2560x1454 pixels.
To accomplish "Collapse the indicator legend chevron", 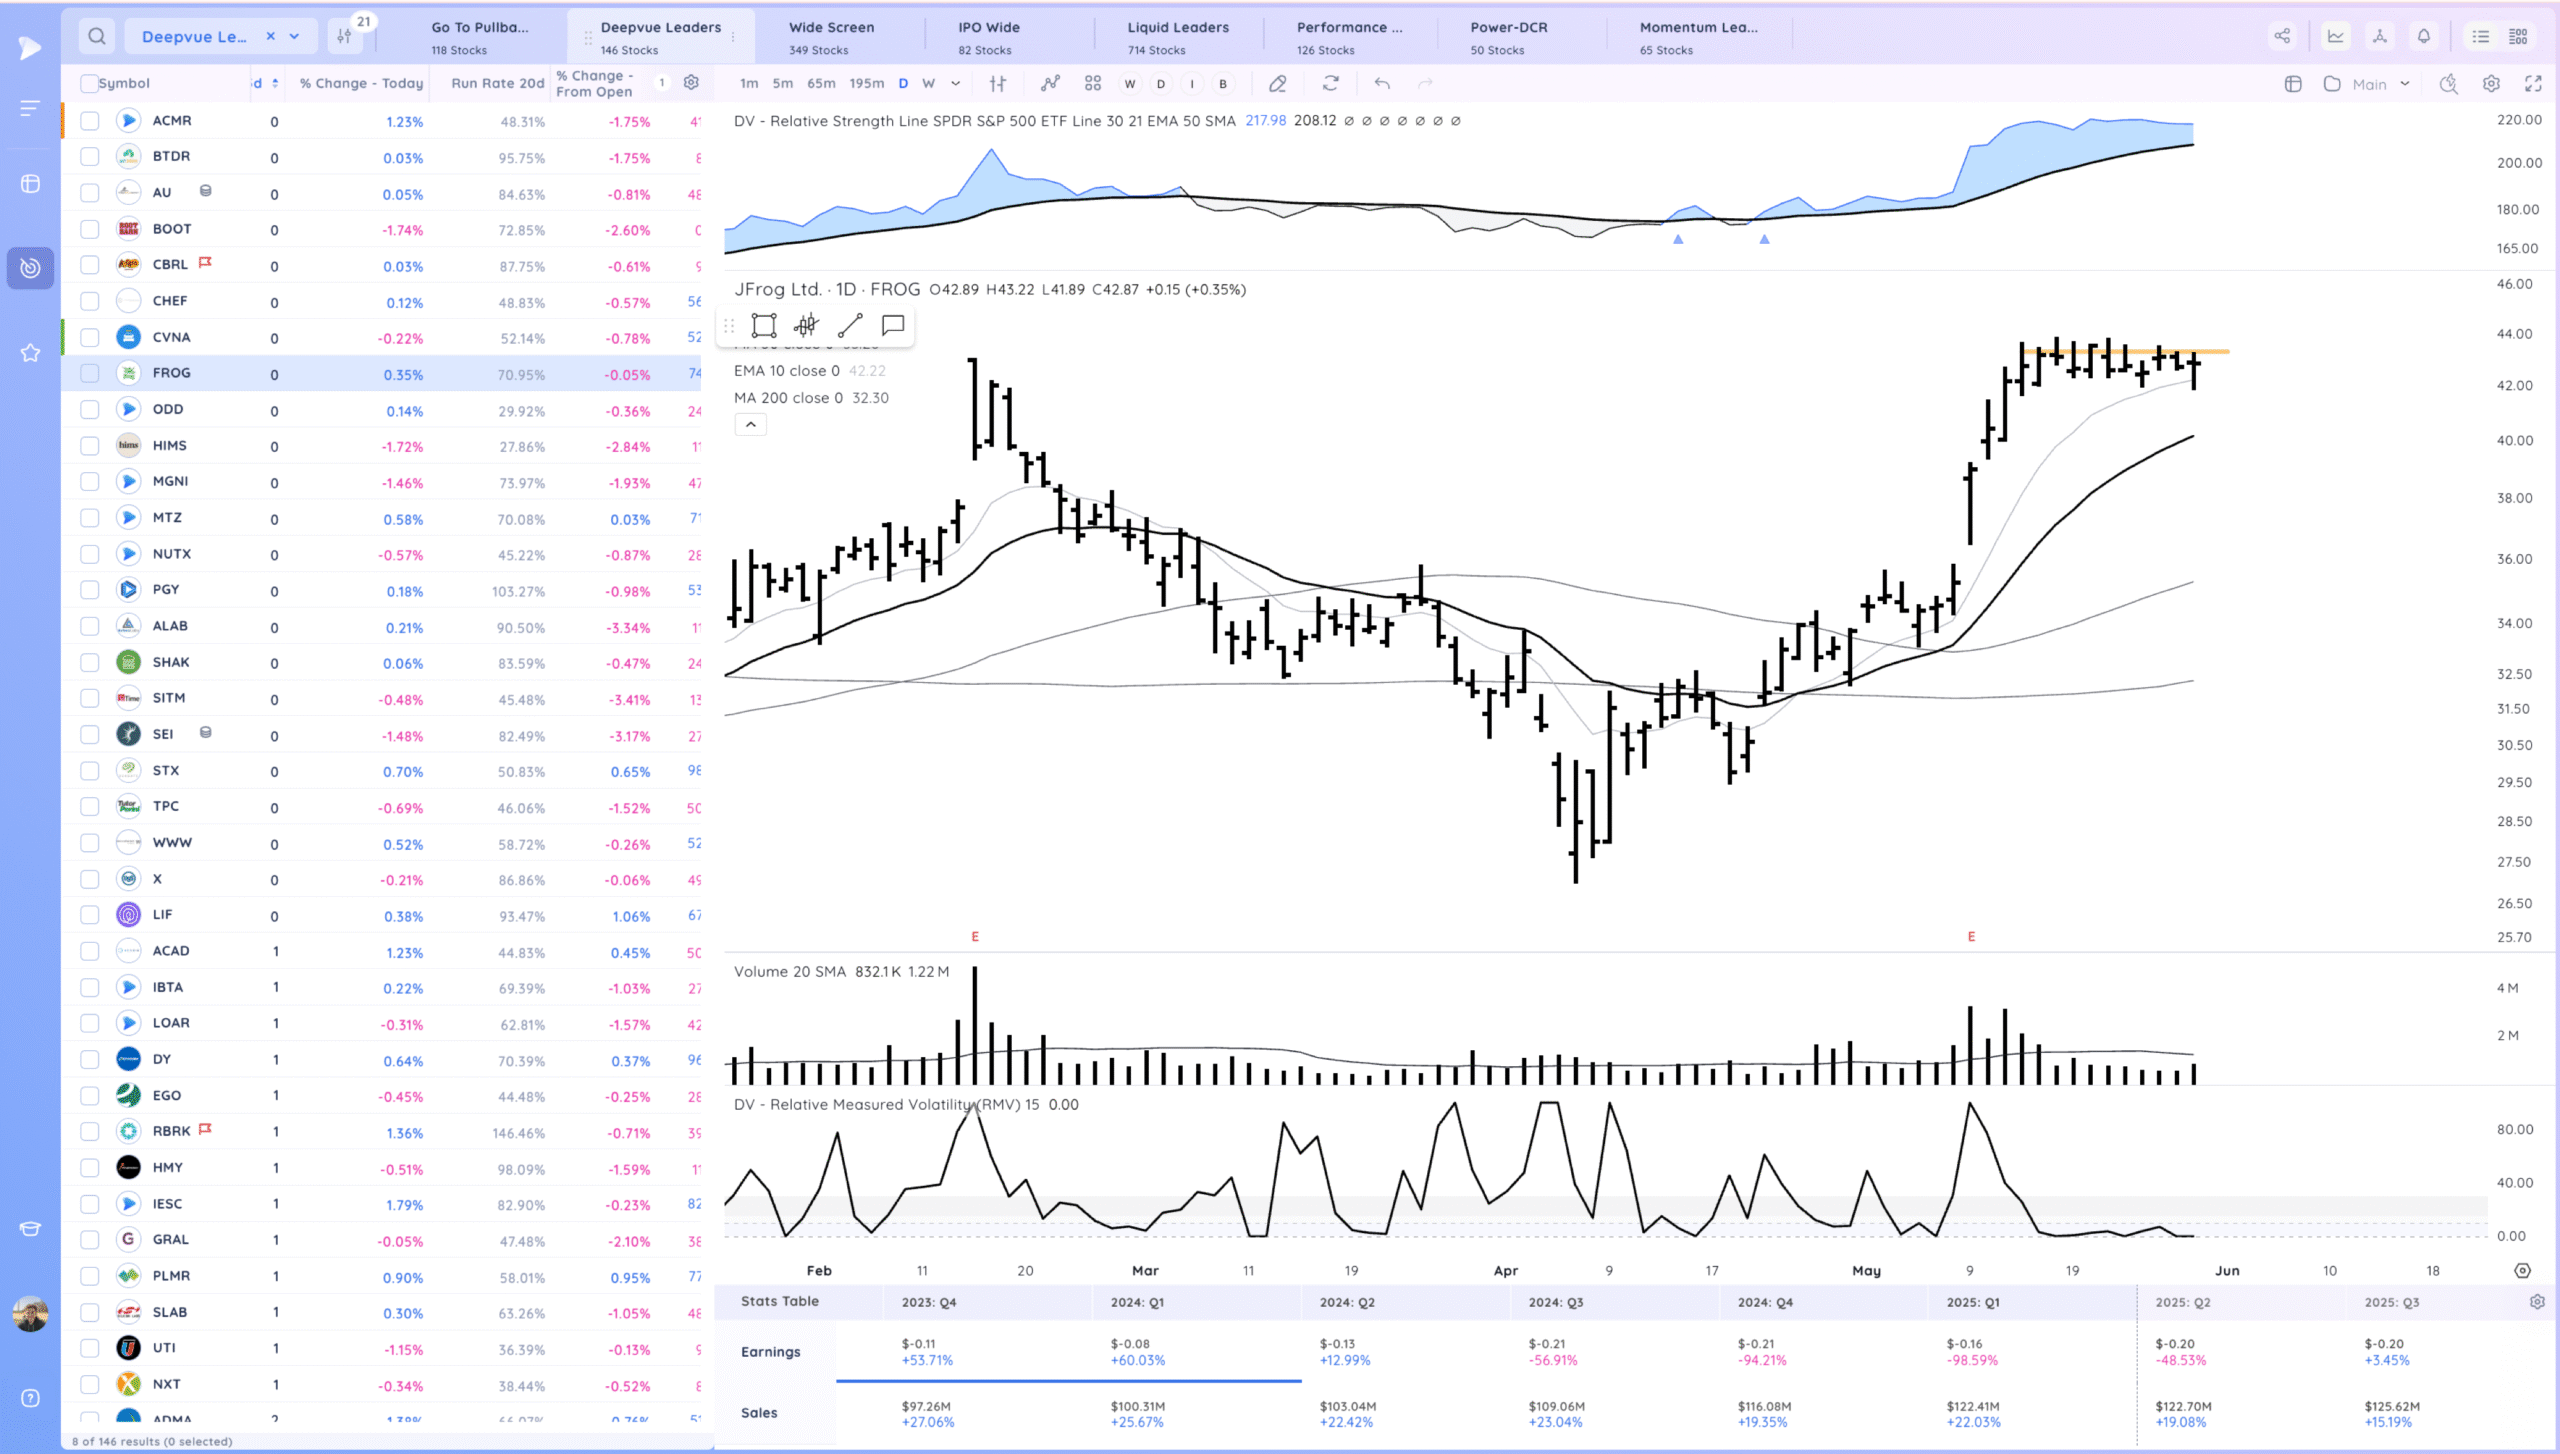I will pos(751,425).
